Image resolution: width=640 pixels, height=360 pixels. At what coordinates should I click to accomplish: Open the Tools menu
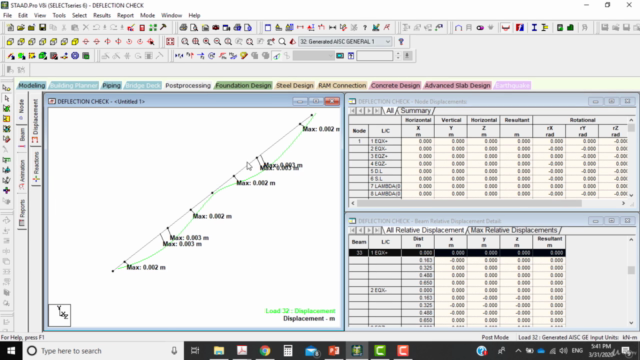tap(59, 16)
